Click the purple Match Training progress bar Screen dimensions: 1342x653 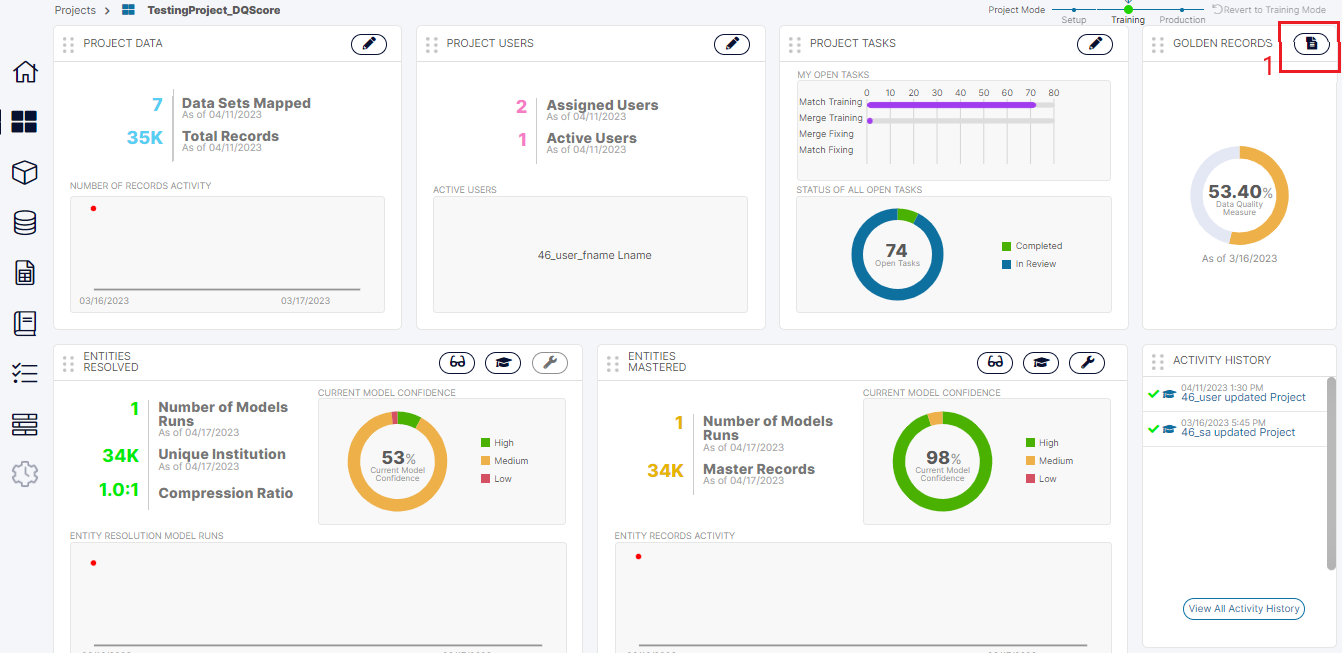coord(950,104)
